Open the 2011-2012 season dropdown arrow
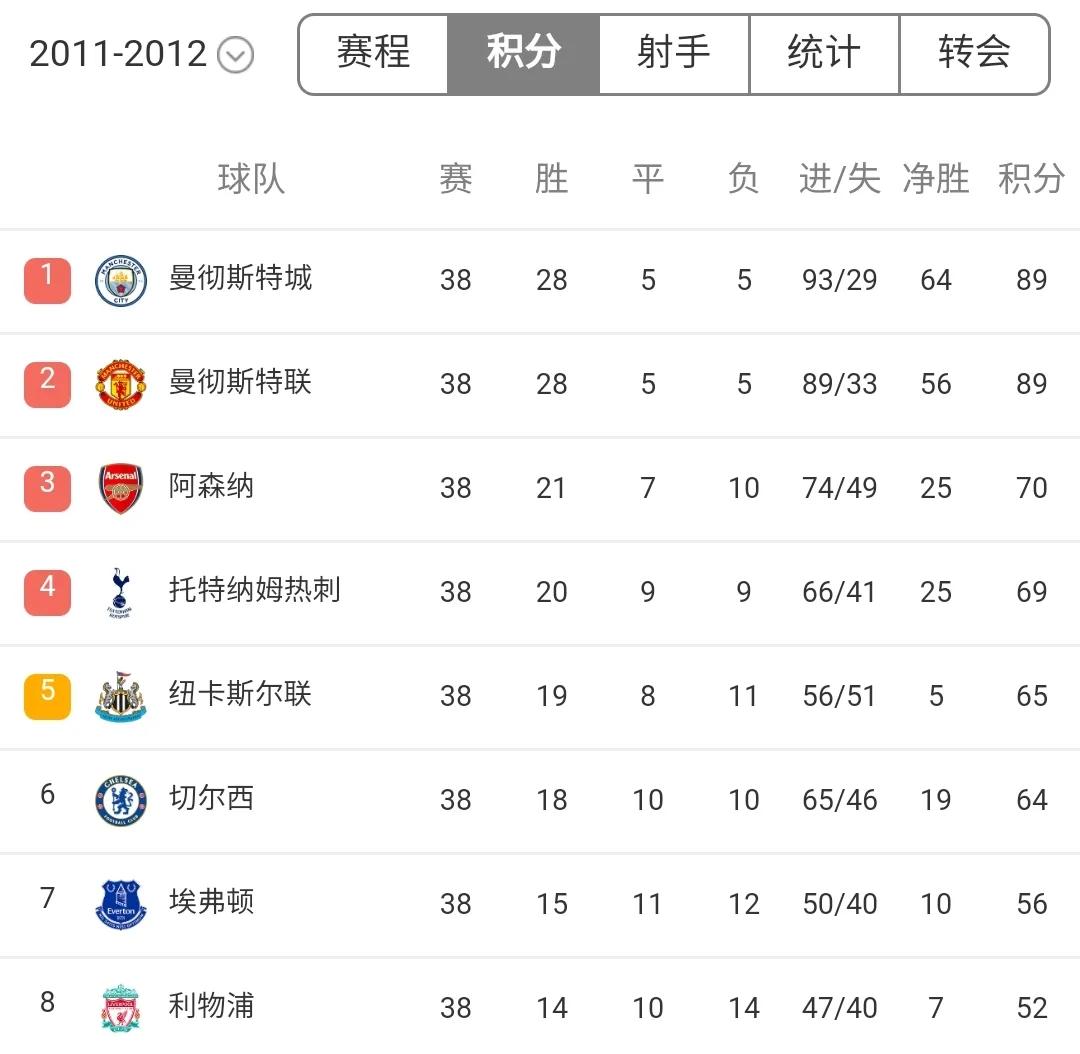1080x1054 pixels. pos(236,55)
